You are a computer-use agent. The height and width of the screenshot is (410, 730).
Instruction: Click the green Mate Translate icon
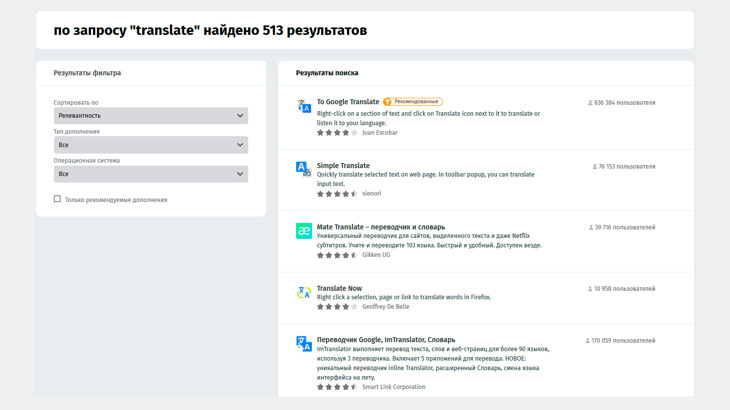pos(304,231)
